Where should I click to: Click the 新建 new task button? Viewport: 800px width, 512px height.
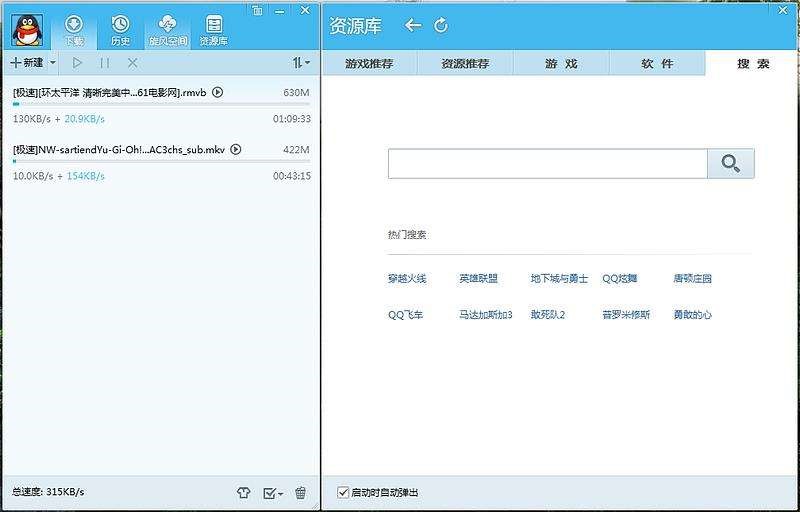(x=27, y=63)
